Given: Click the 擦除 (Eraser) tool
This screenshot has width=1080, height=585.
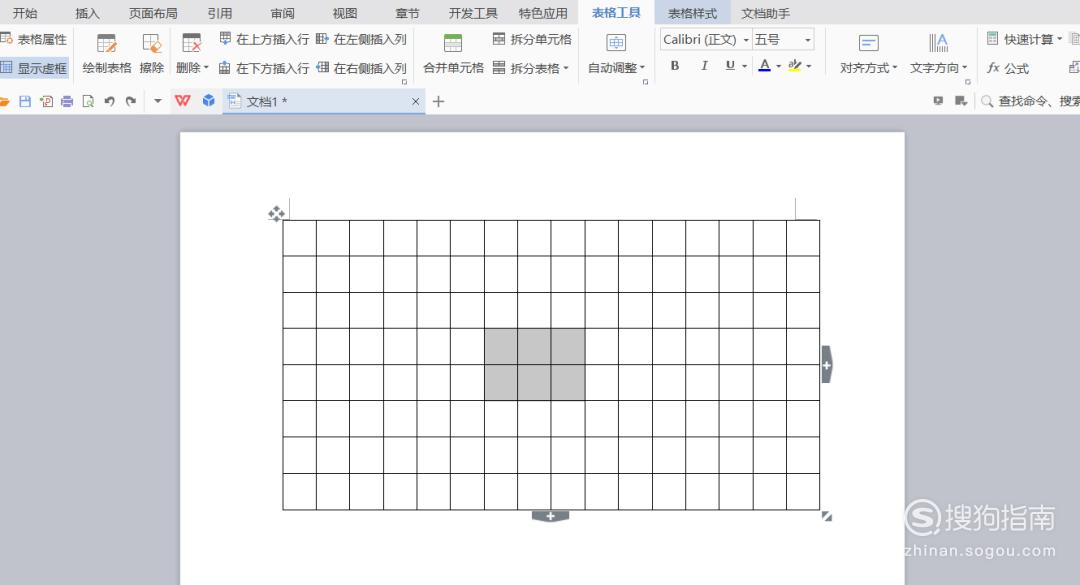Looking at the screenshot, I should (x=151, y=53).
